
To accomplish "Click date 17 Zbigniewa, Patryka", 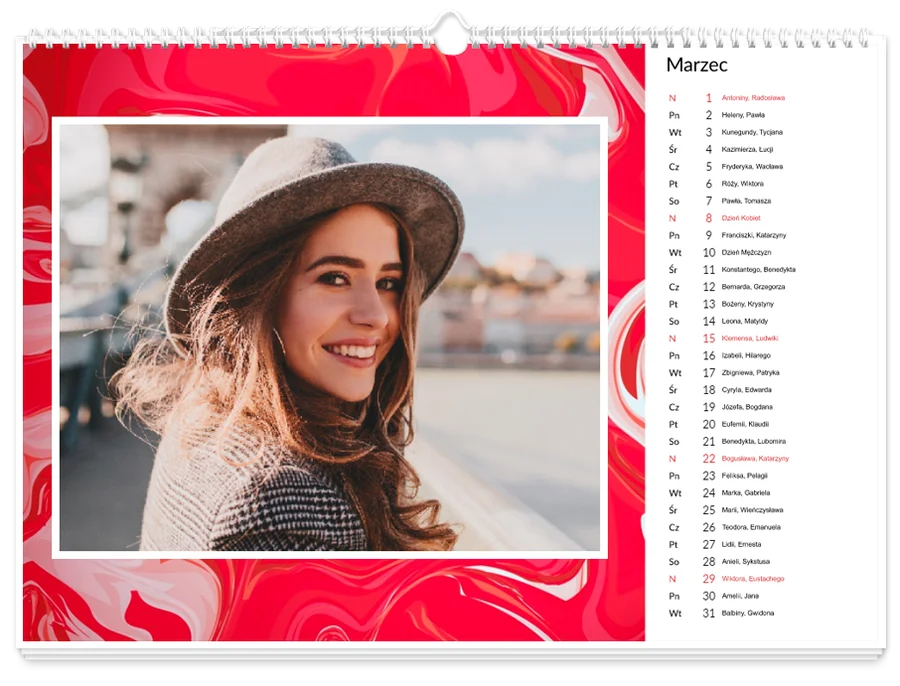I will click(724, 373).
